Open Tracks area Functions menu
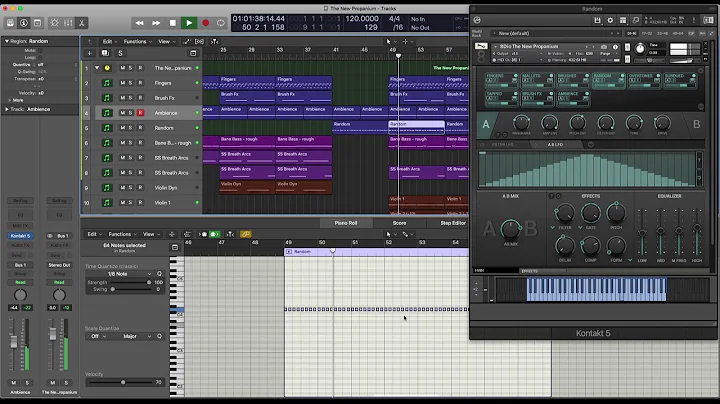Screen dimensions: 720x404 click(x=137, y=41)
